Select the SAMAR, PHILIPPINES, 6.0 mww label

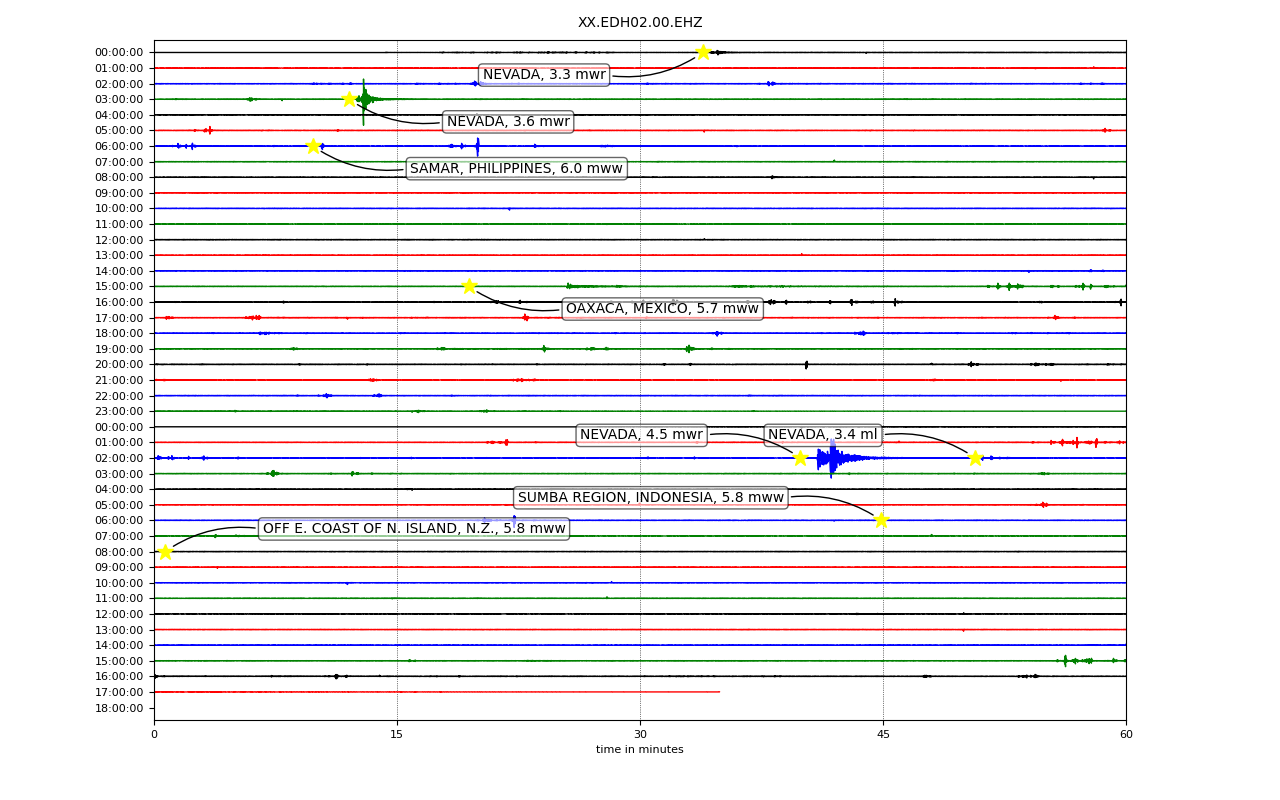516,168
